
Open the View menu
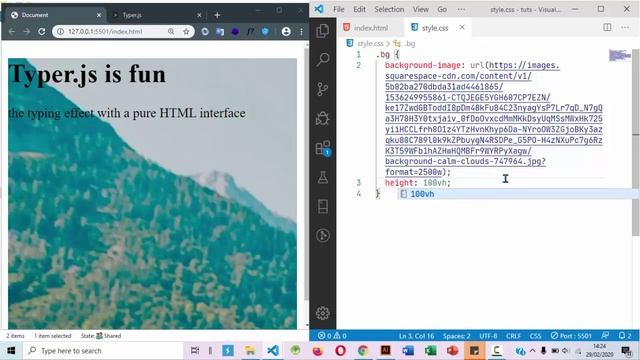click(420, 9)
